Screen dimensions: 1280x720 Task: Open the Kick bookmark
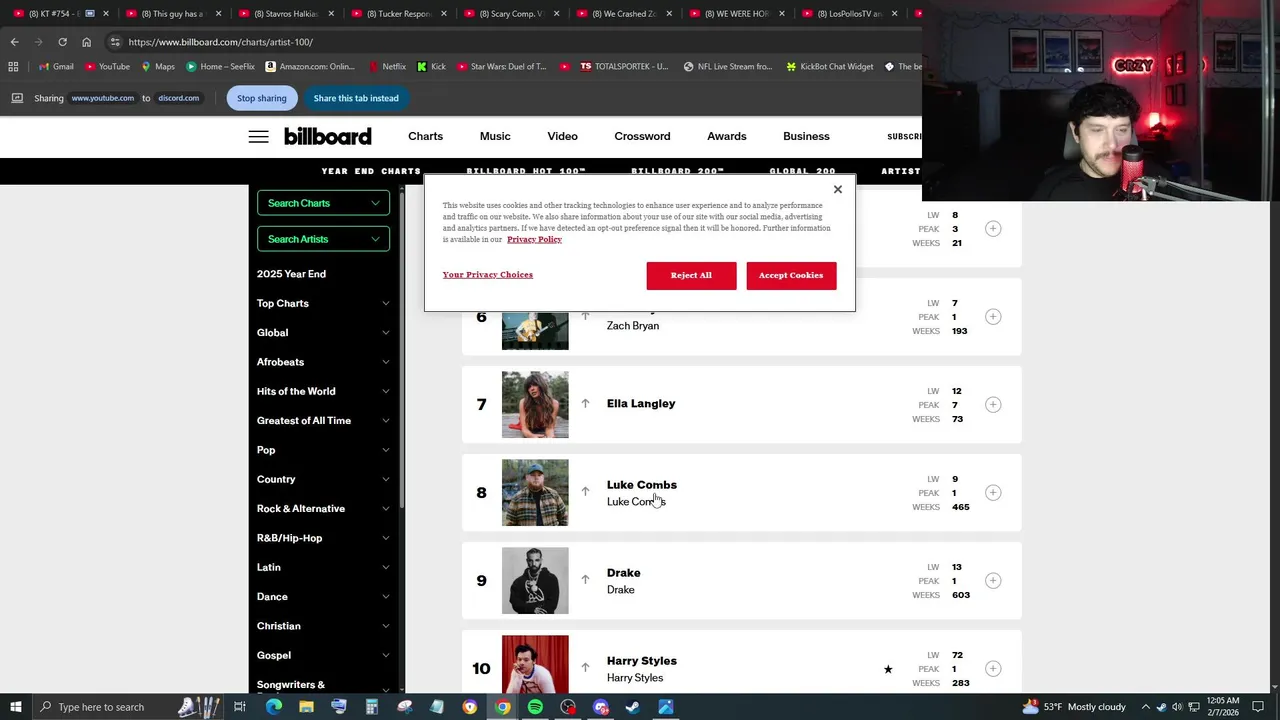pyautogui.click(x=431, y=67)
